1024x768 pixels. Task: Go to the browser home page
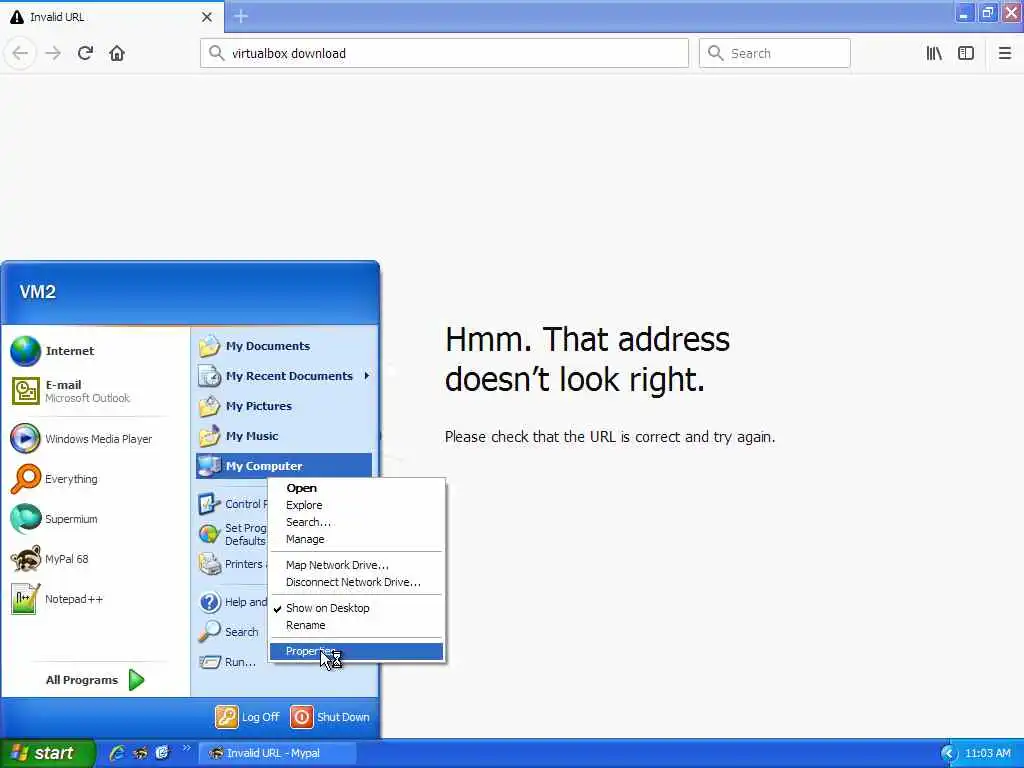click(117, 53)
